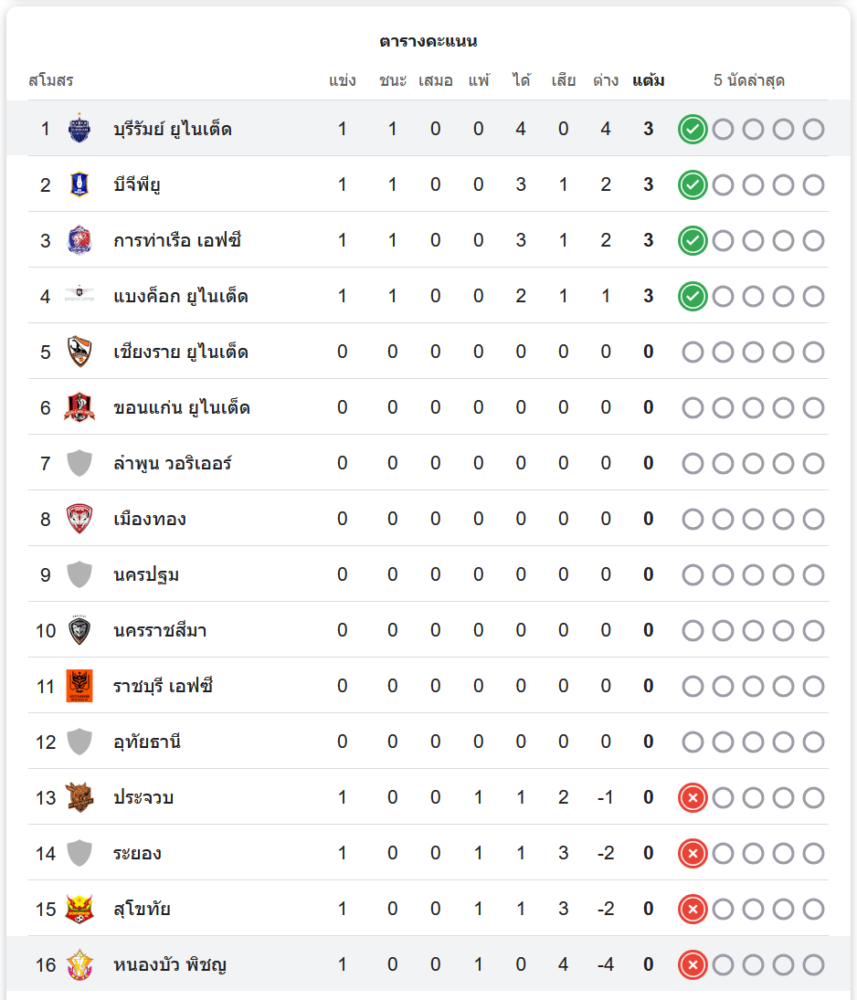
Task: Click the red loss mark for ระยอง
Action: click(x=692, y=853)
